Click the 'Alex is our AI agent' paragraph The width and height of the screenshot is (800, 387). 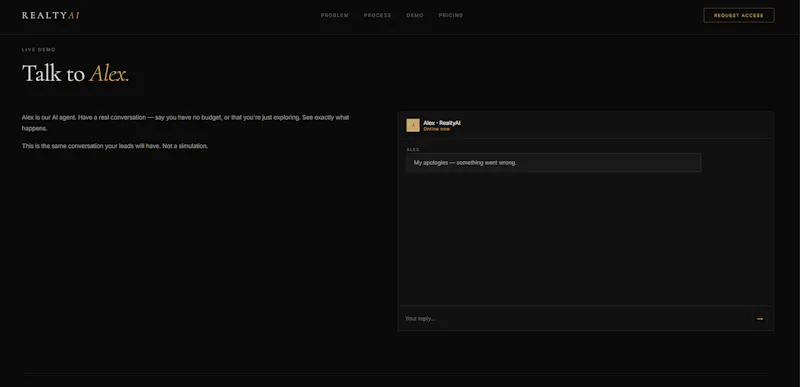(185, 123)
